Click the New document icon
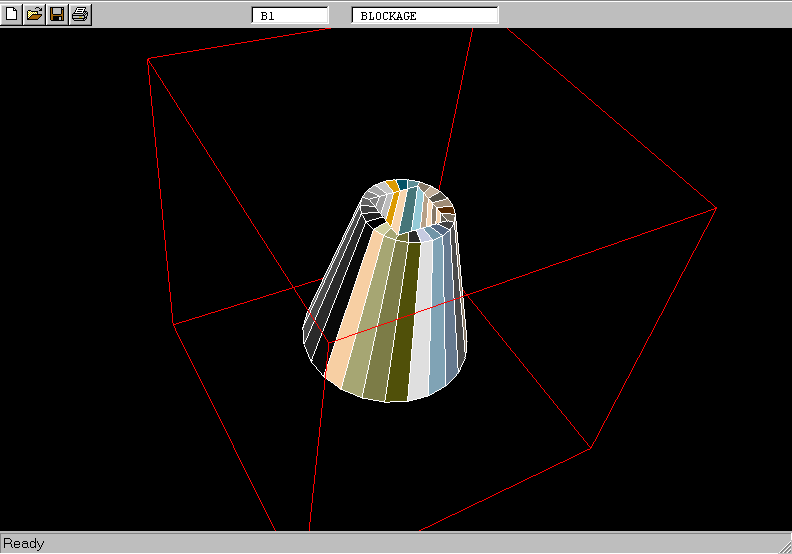792x554 pixels. pos(12,14)
